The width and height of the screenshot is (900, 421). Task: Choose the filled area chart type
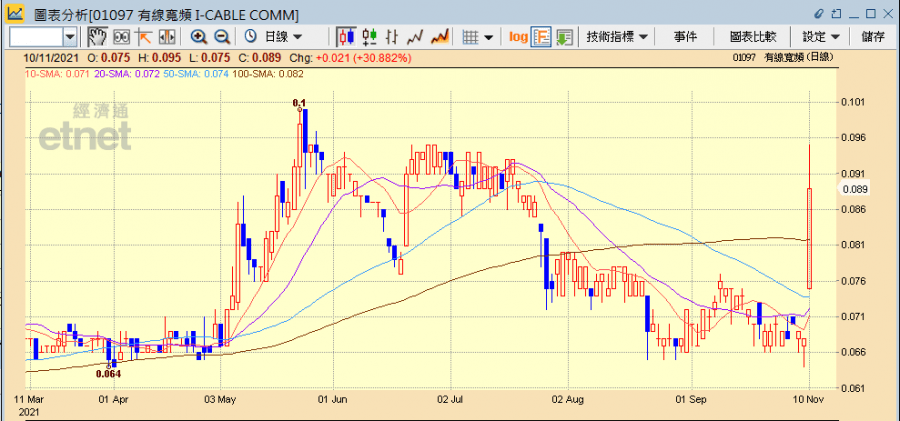[x=439, y=37]
